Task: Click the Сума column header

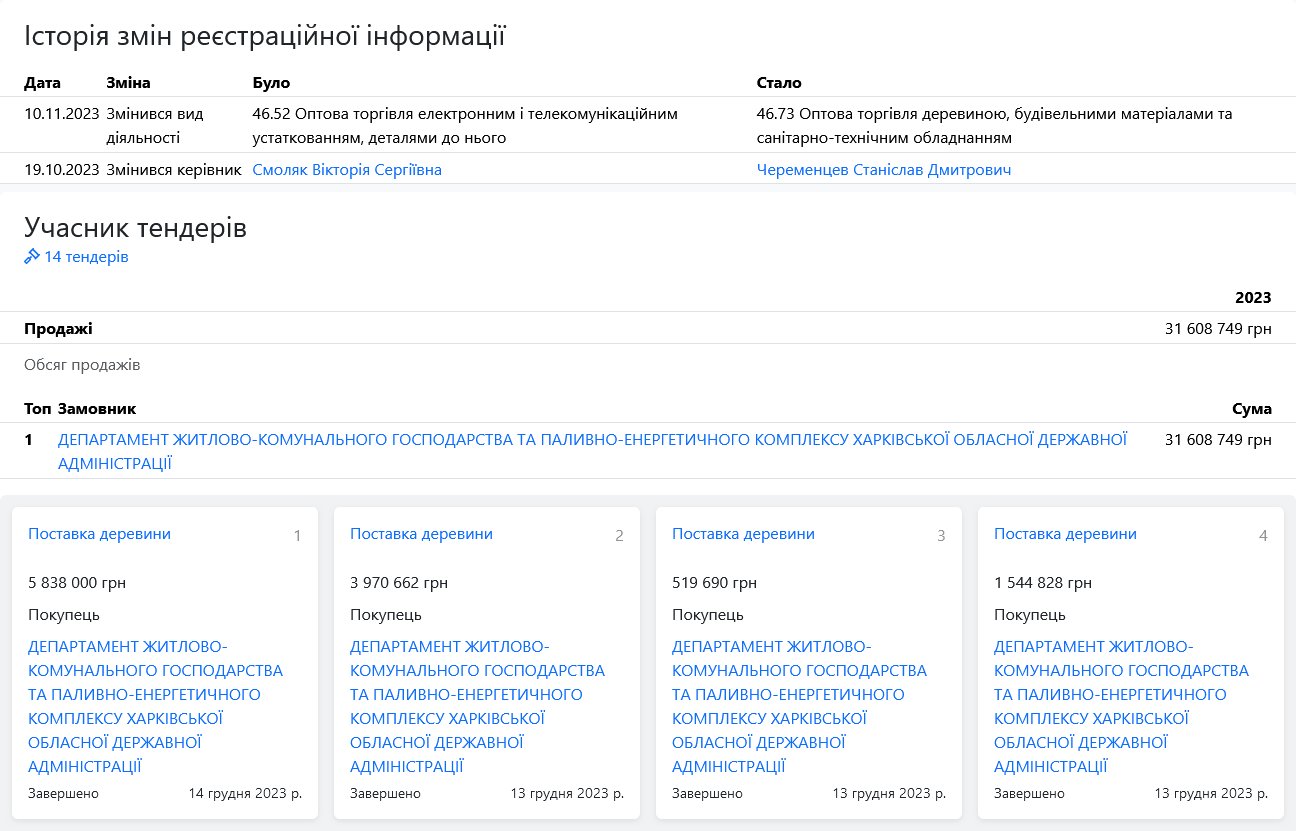Action: 1252,409
